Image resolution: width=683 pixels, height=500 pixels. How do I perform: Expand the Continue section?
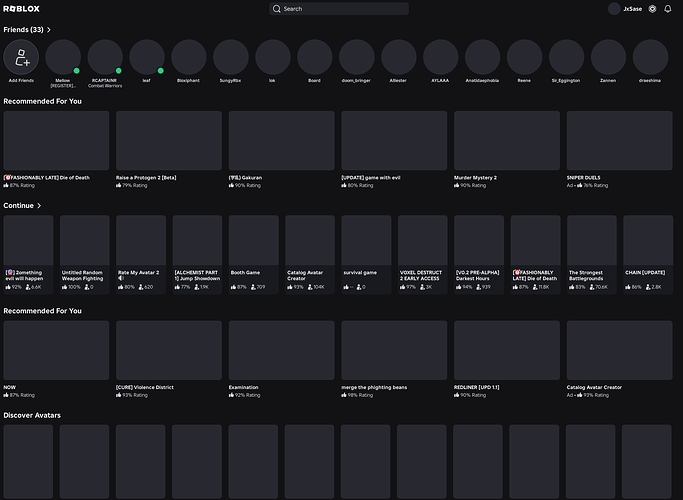coord(22,206)
